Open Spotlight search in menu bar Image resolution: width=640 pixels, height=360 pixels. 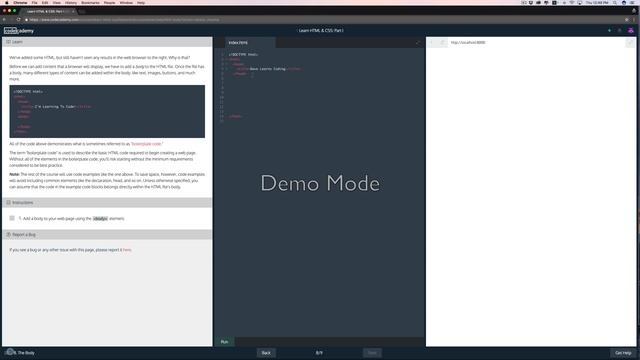pyautogui.click(x=615, y=3)
